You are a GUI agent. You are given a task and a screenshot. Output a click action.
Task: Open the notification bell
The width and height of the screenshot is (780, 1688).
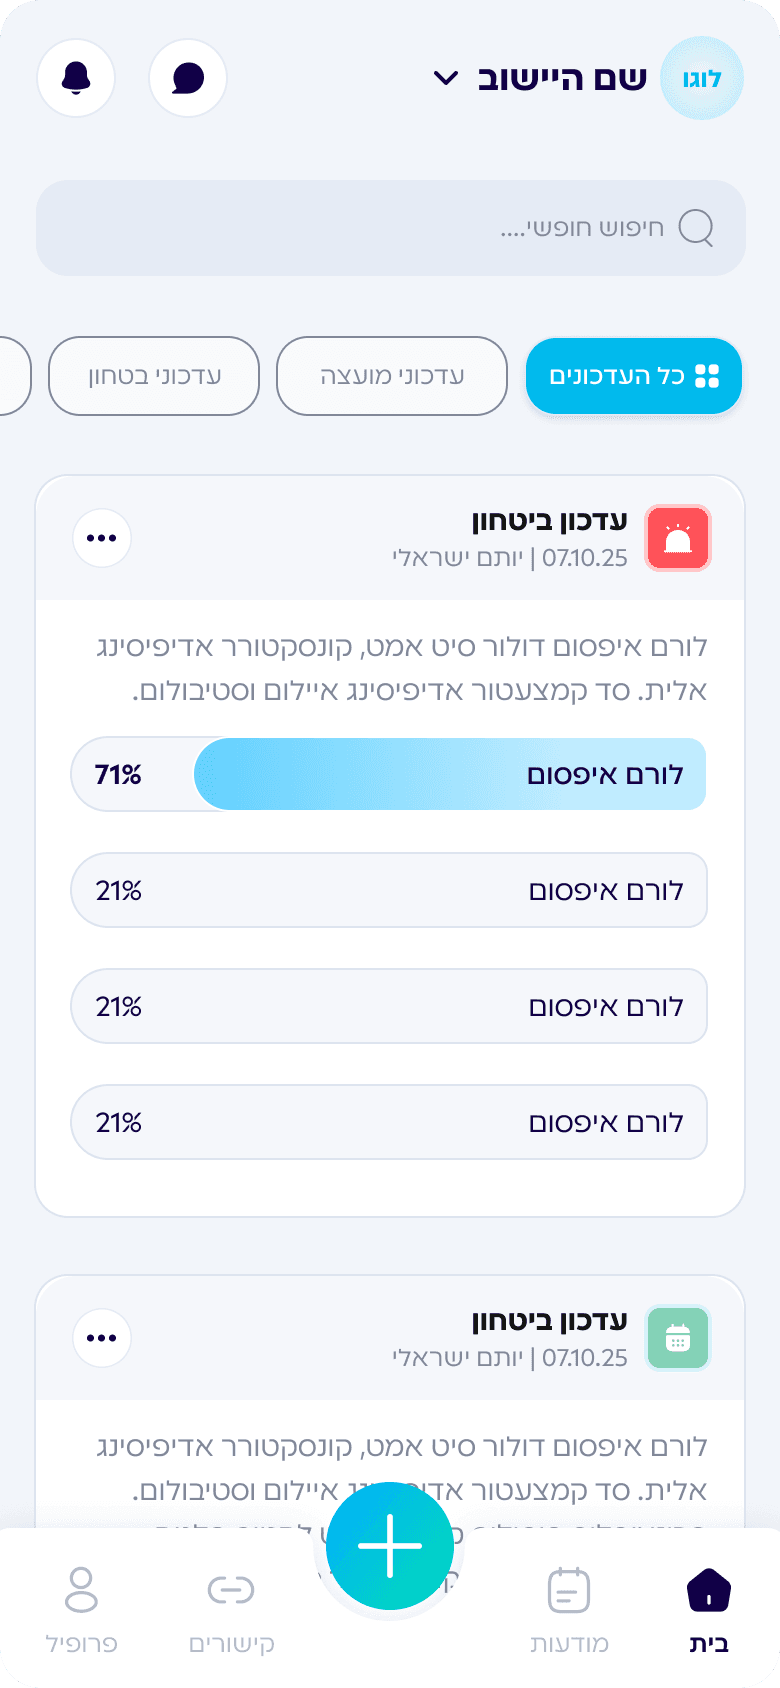click(76, 78)
